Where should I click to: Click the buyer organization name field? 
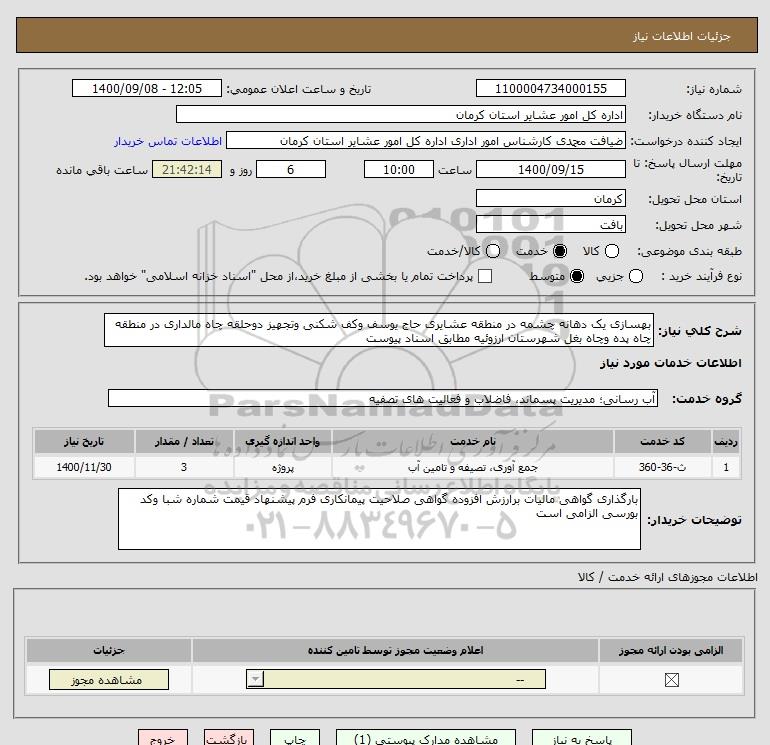(x=401, y=115)
